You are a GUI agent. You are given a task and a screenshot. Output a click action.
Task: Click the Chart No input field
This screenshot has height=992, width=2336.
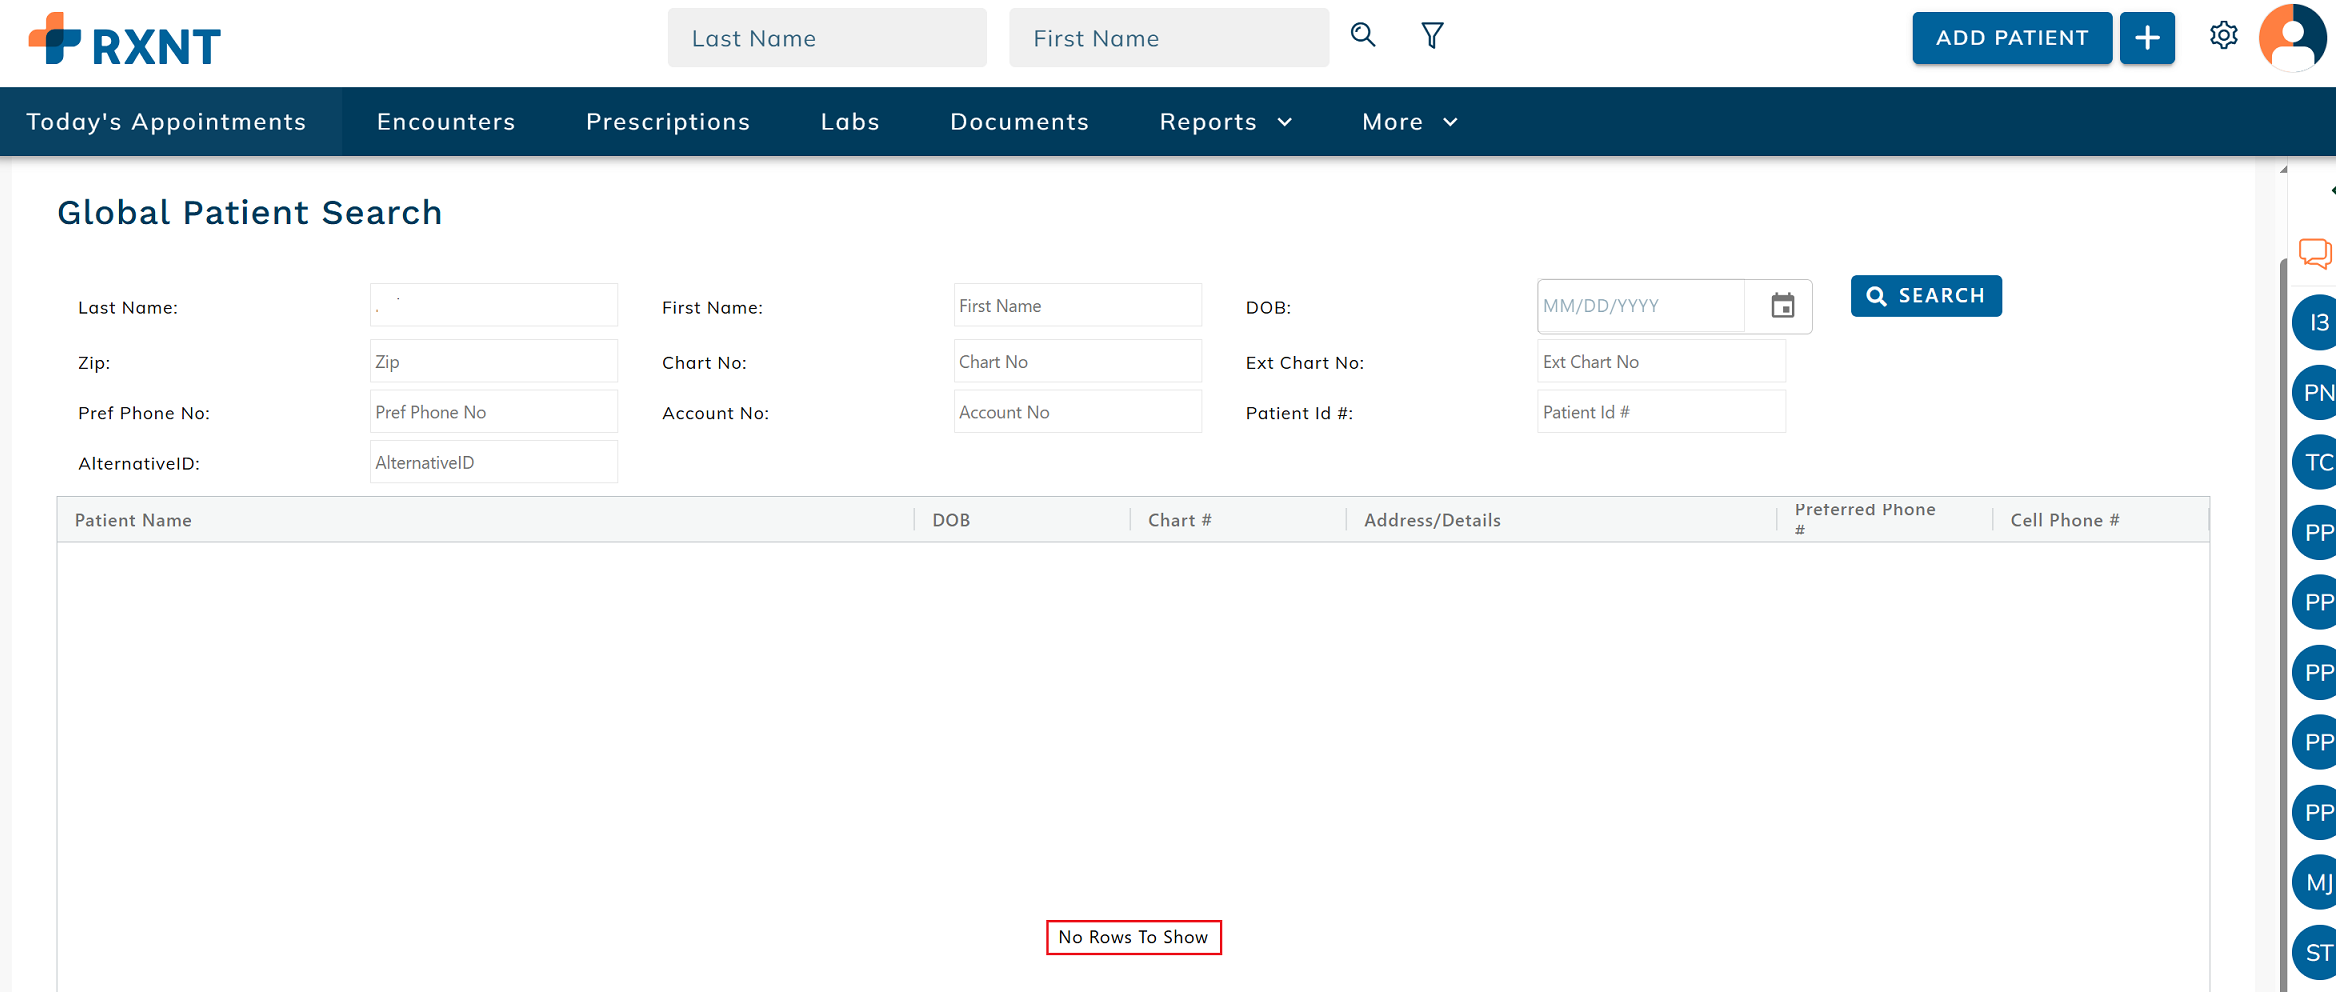coord(1077,362)
